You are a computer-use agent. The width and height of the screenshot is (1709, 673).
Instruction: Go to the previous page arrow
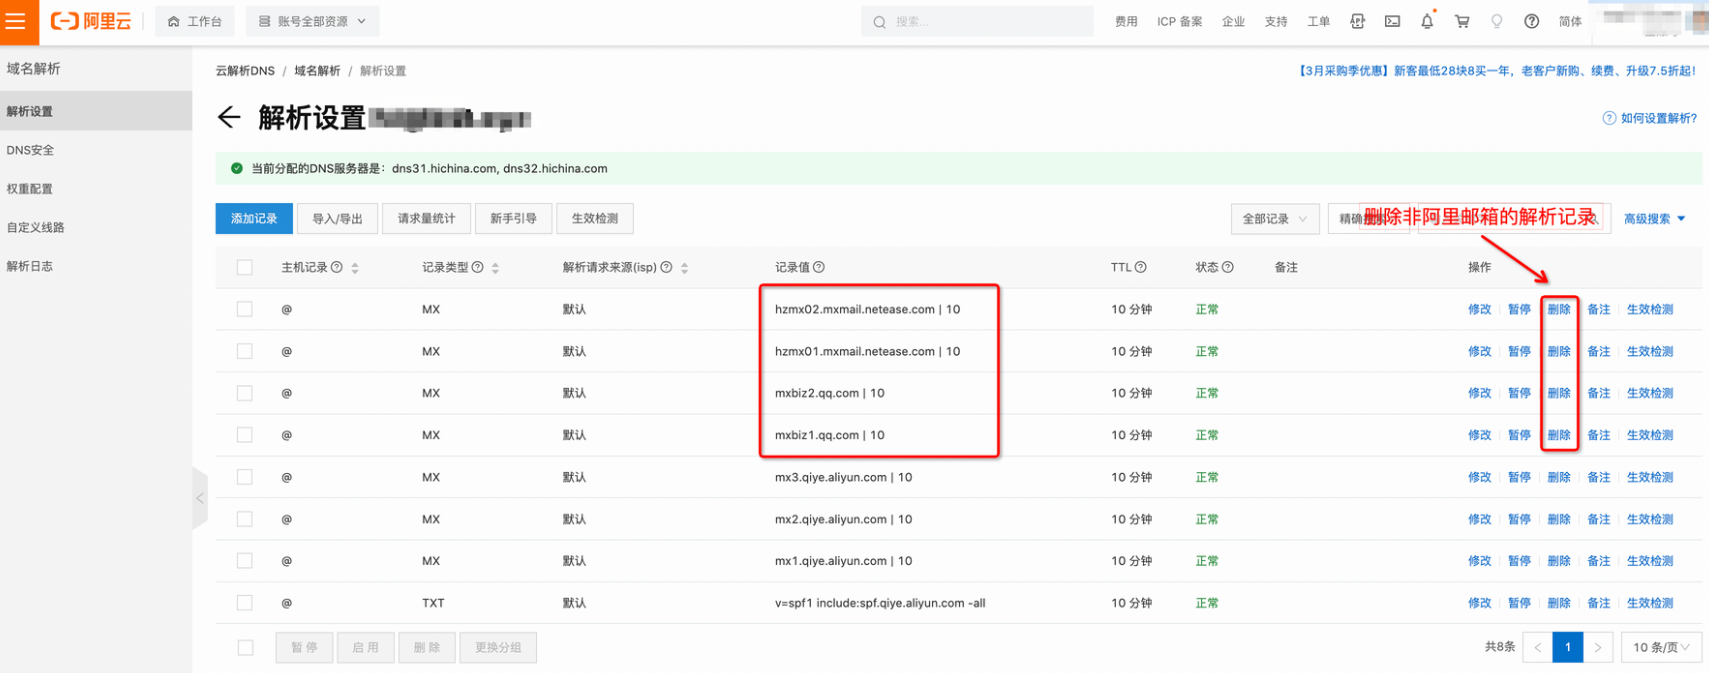(x=1538, y=647)
